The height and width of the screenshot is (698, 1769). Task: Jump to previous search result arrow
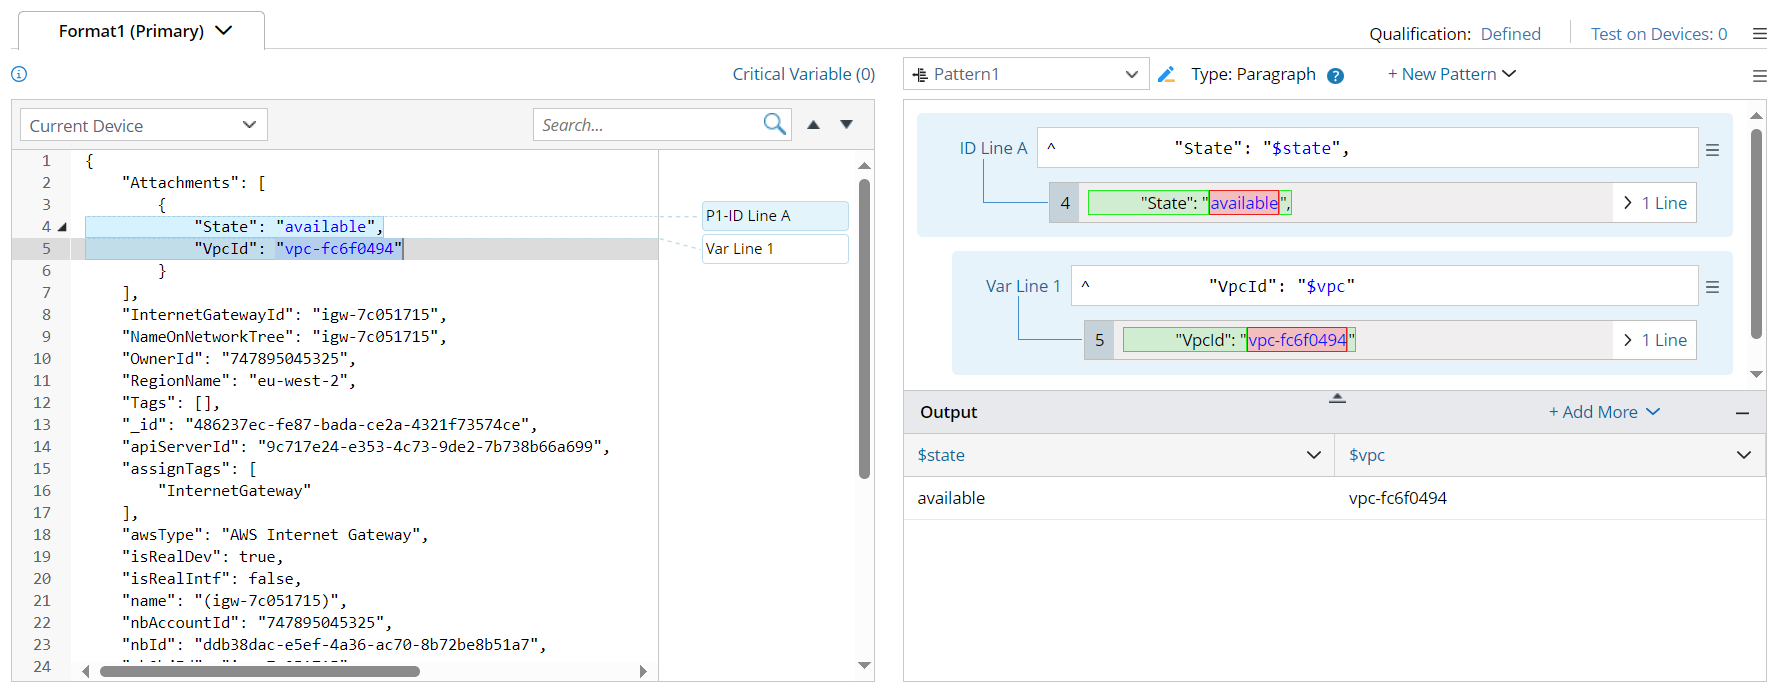814,125
